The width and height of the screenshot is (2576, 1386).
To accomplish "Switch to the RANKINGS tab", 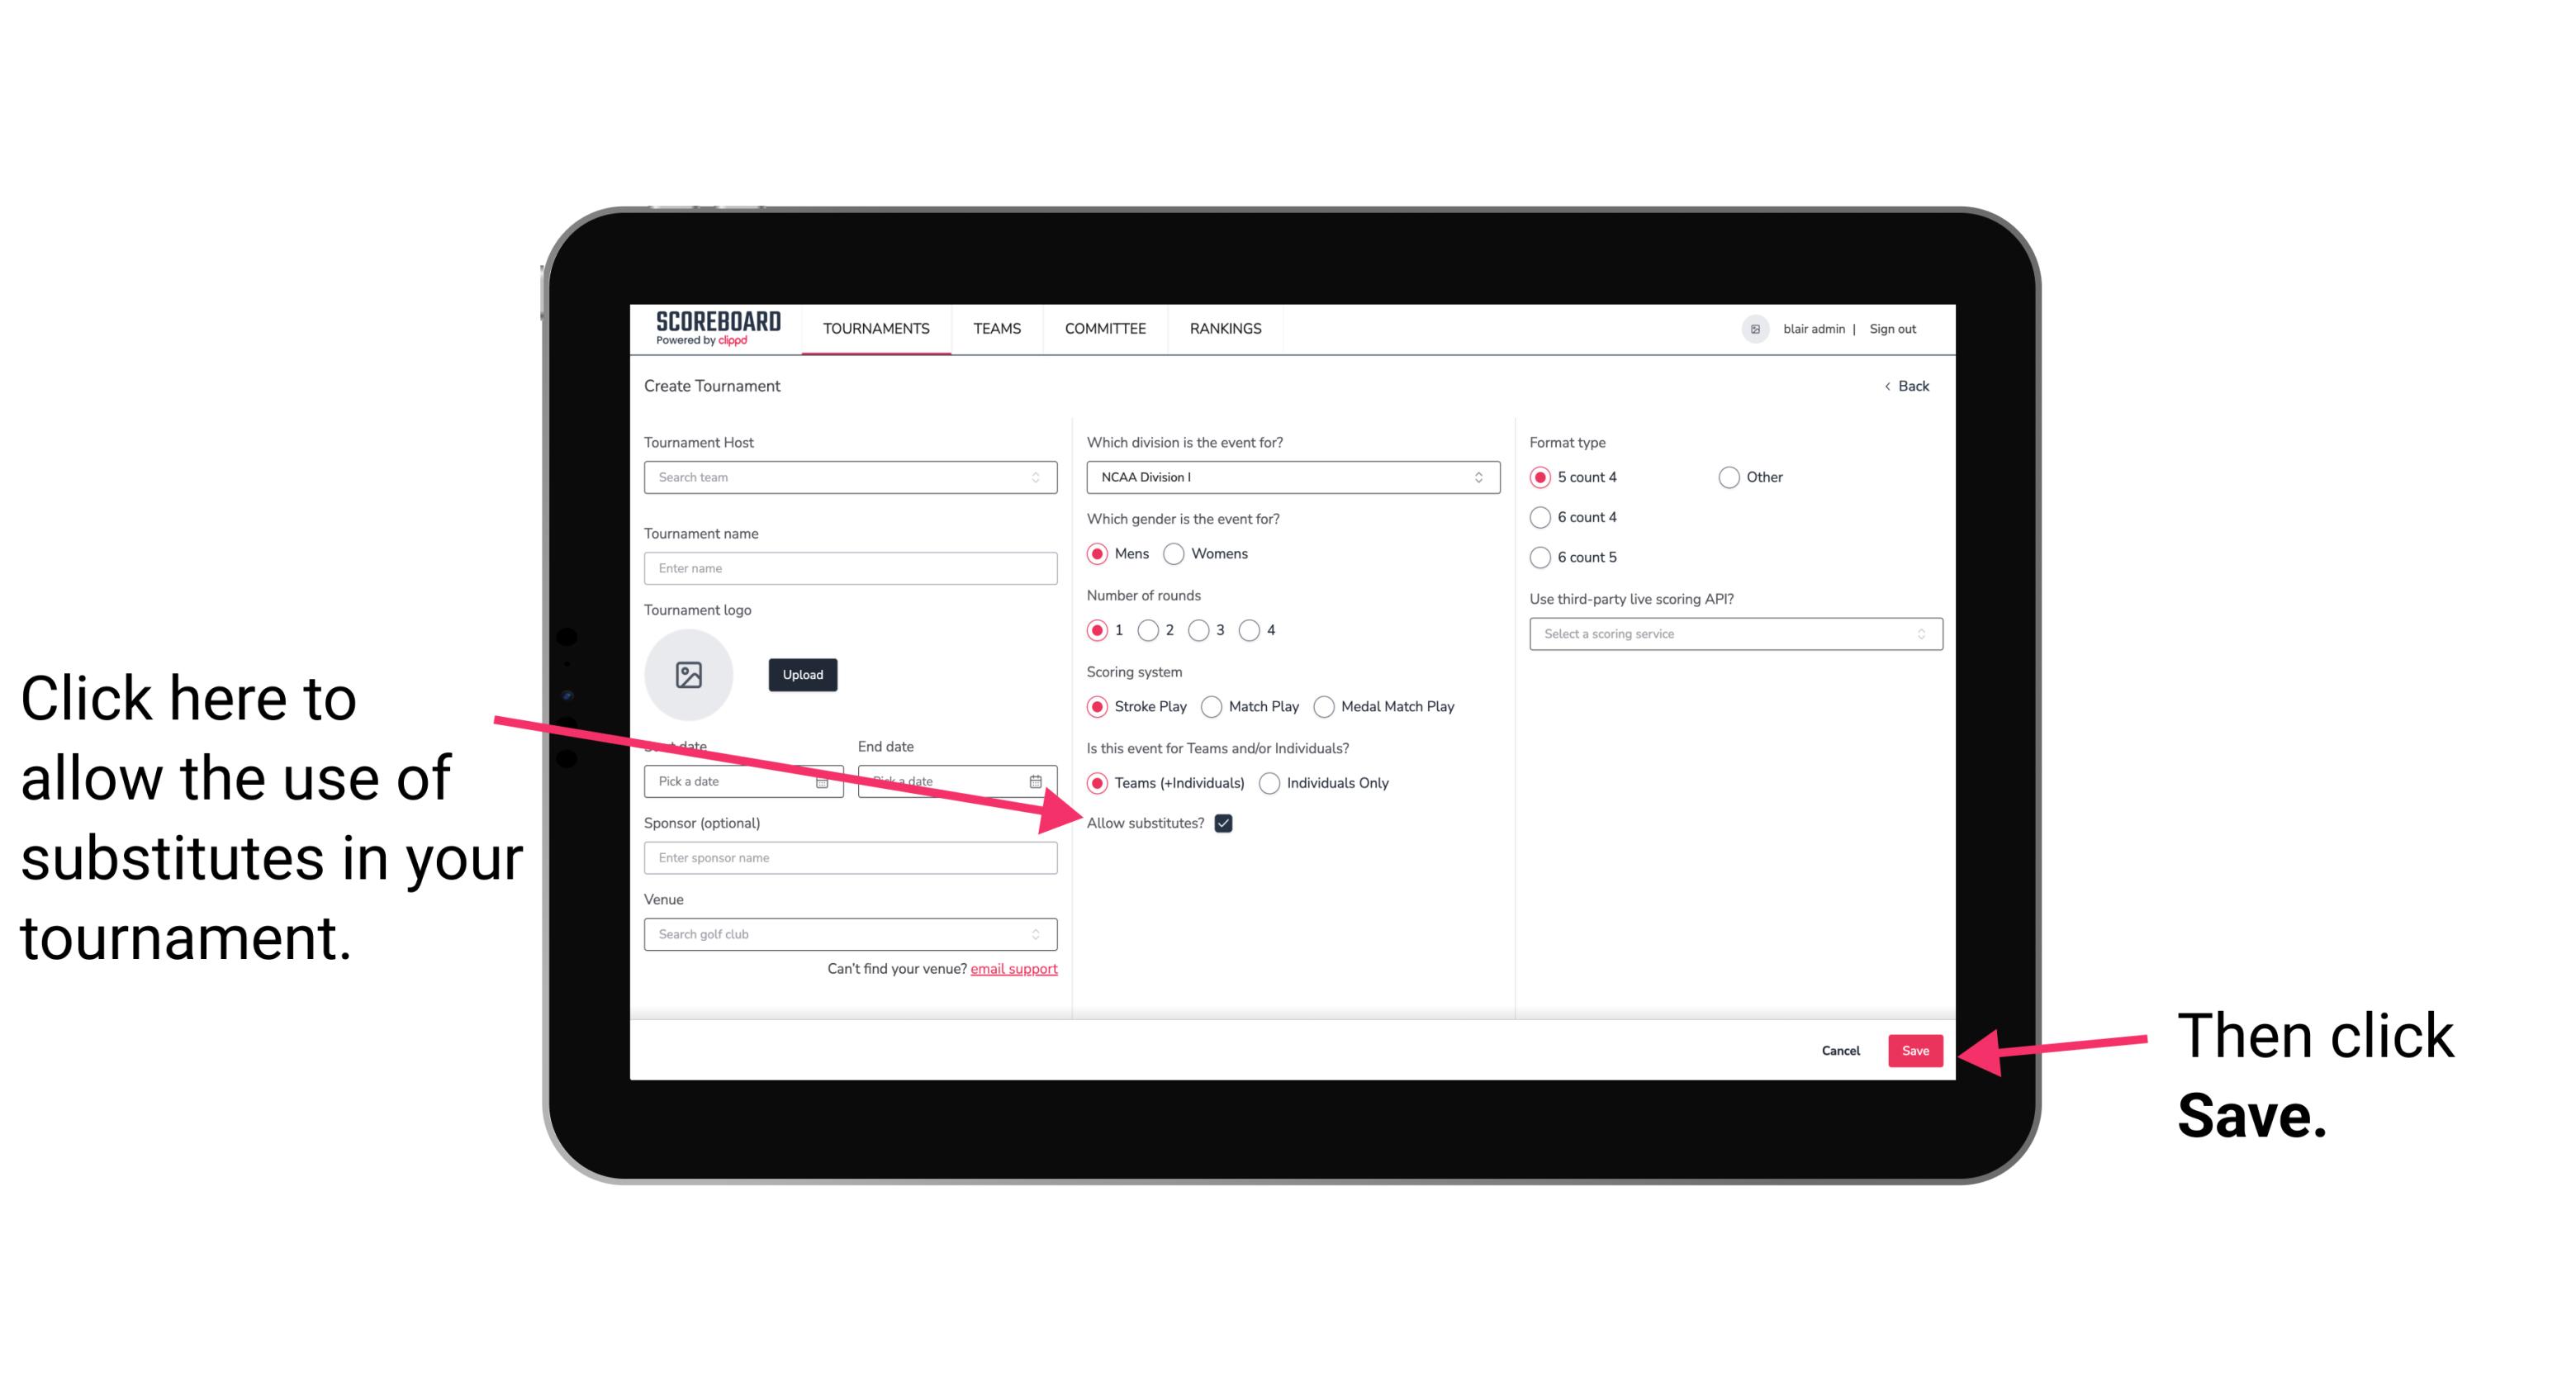I will coord(1226,330).
